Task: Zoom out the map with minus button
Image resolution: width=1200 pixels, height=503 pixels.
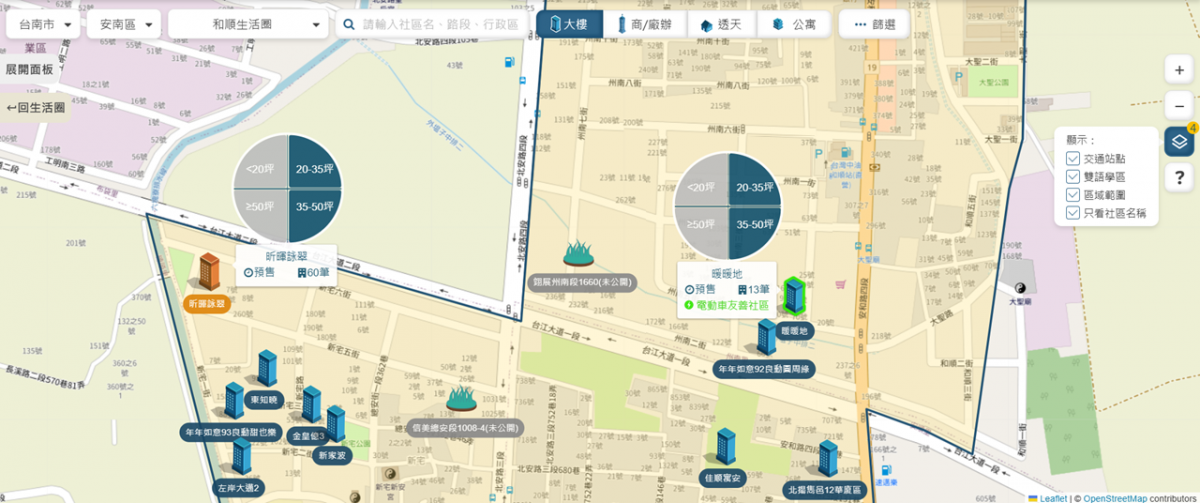Action: coord(1180,105)
